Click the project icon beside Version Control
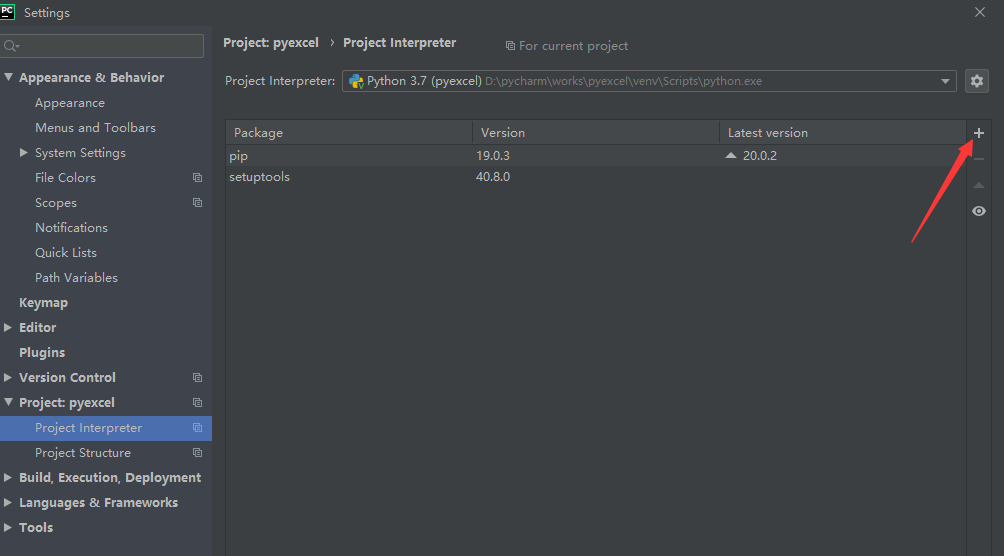This screenshot has width=1004, height=556. [197, 378]
